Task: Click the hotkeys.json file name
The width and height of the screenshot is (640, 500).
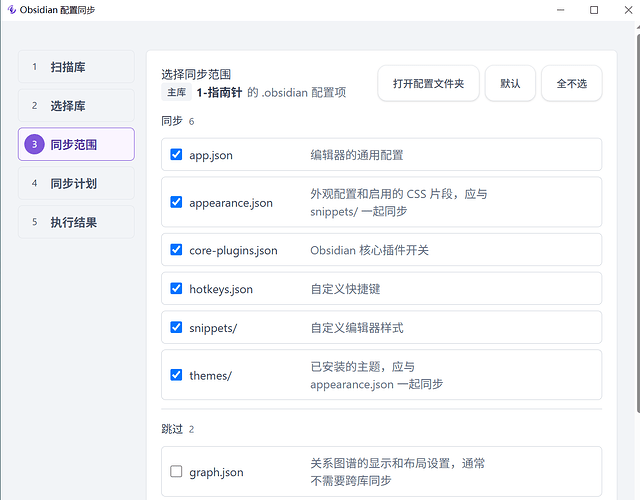Action: point(221,289)
